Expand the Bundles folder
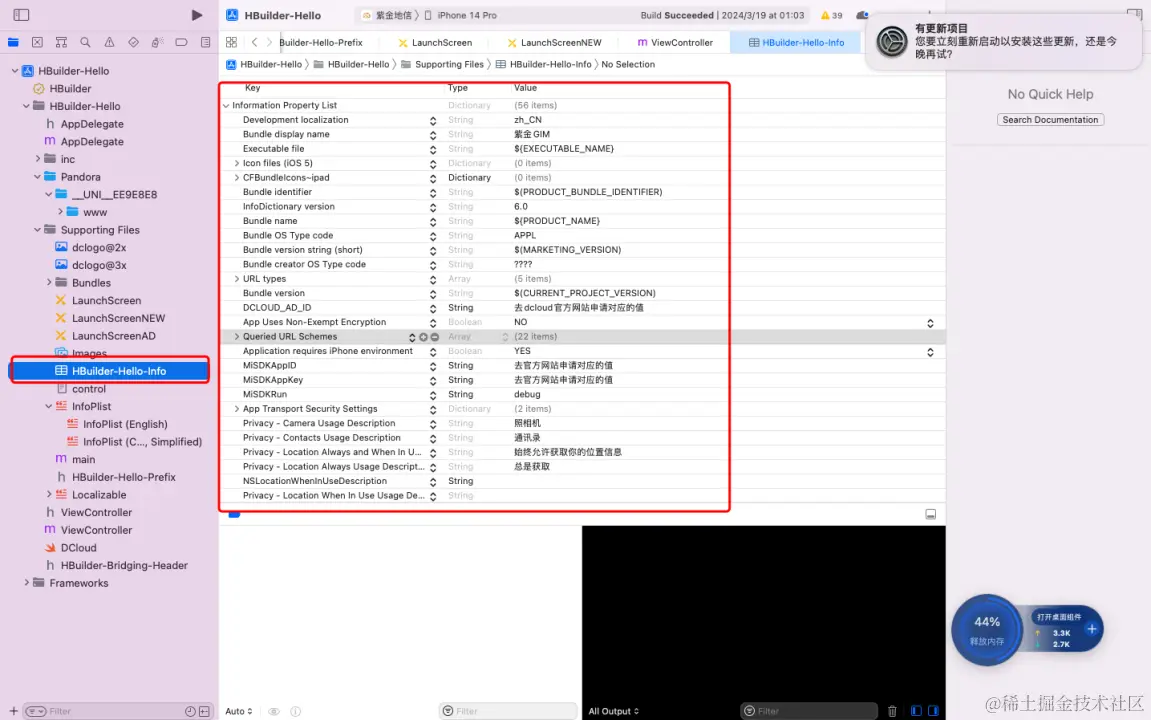The width and height of the screenshot is (1151, 720). (x=49, y=283)
